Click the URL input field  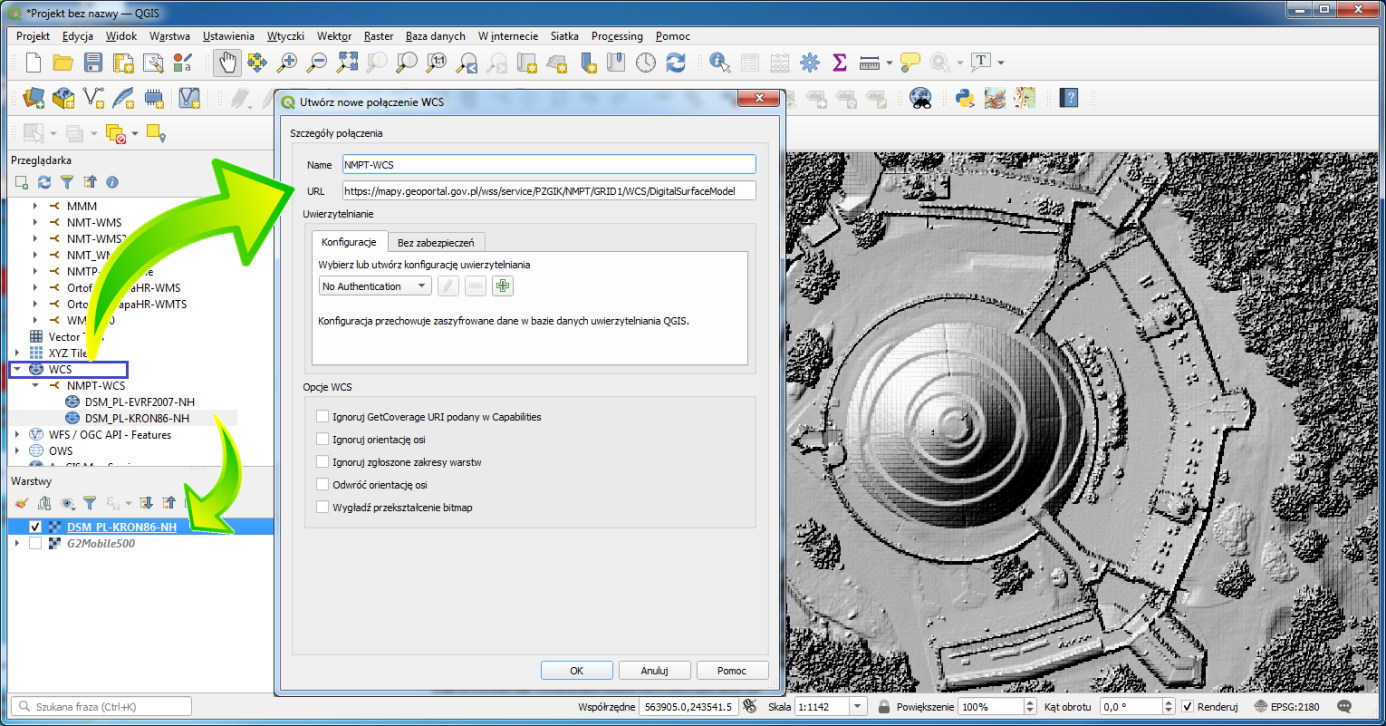(548, 191)
